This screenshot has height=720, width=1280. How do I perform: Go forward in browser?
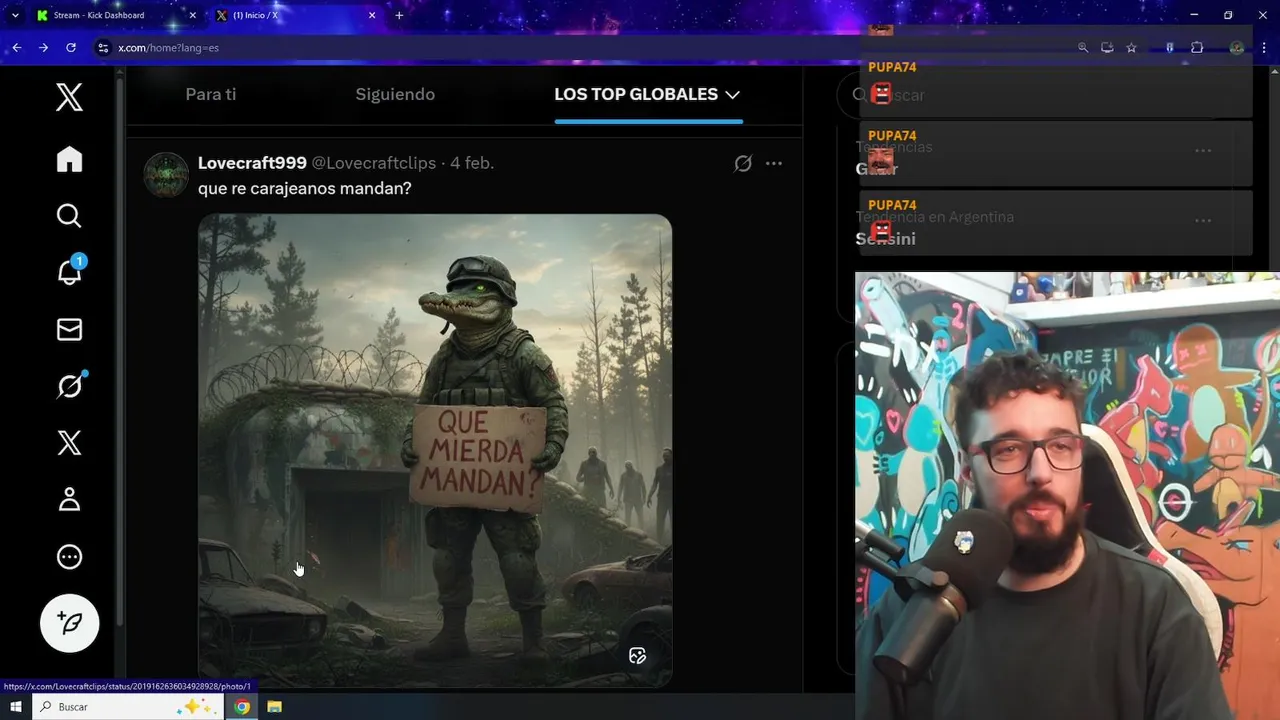43,47
